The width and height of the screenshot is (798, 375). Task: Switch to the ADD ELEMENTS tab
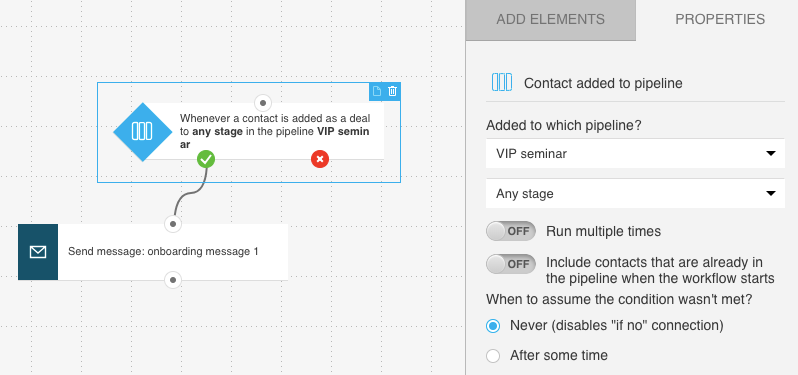(551, 20)
